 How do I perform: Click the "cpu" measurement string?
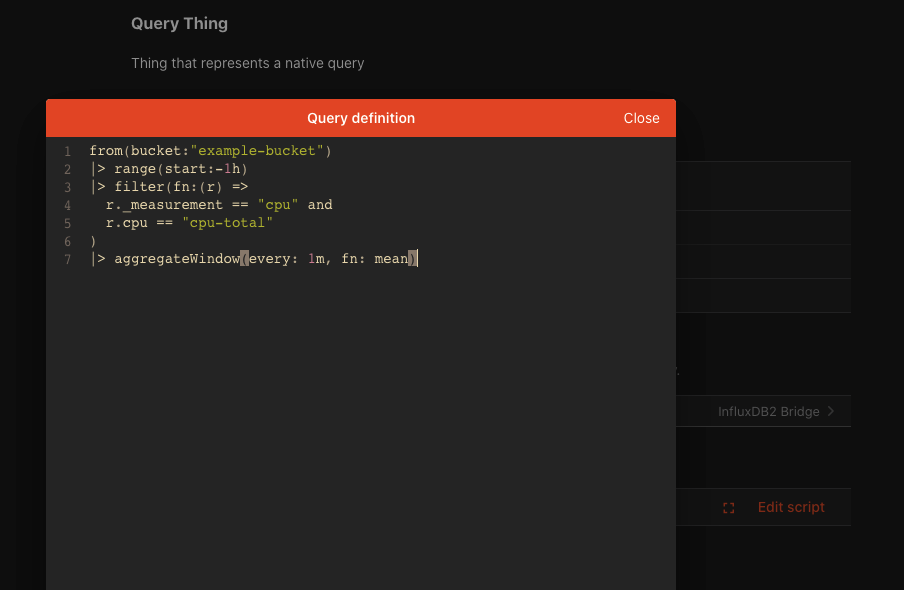pos(277,205)
